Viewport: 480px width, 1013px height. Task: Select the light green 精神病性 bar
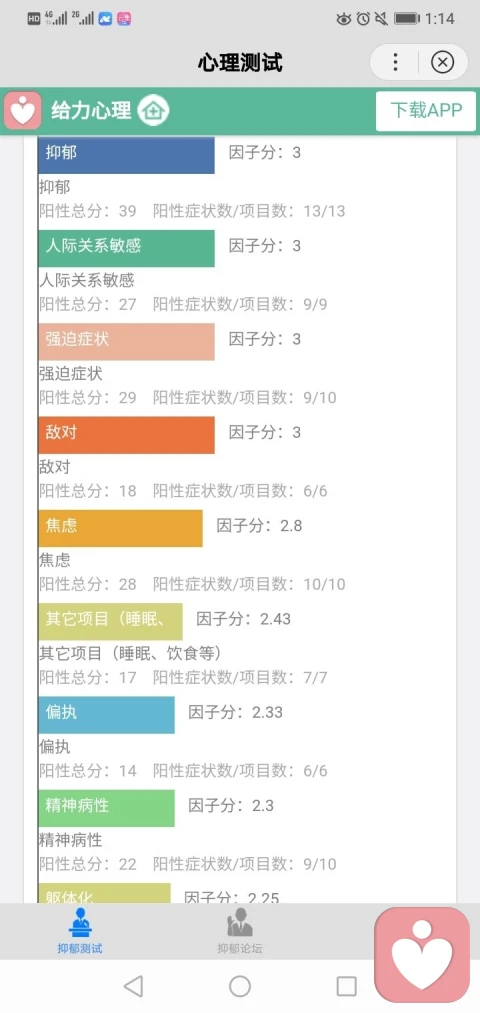[107, 808]
